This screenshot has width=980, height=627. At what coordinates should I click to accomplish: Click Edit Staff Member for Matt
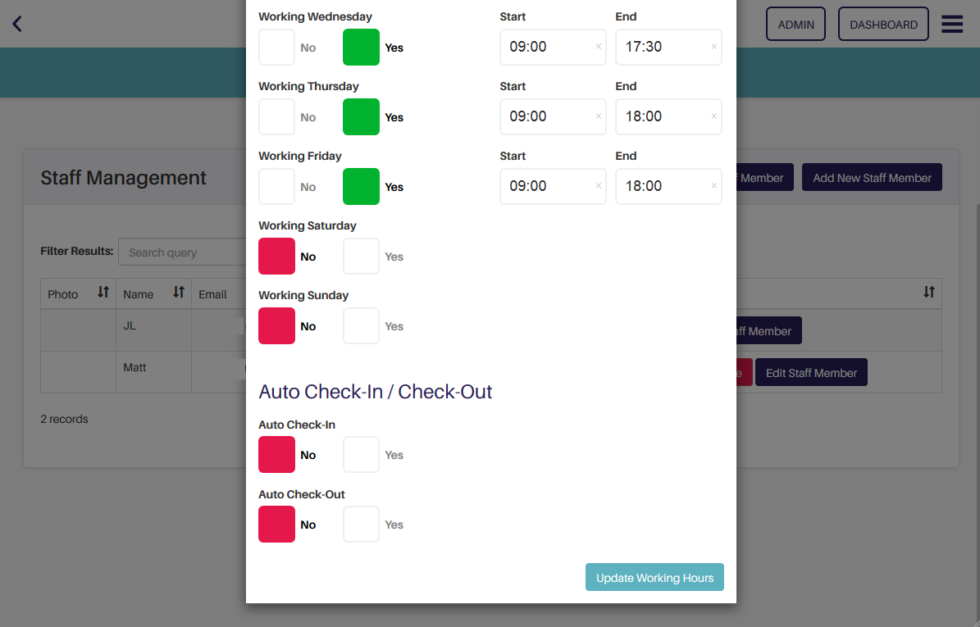[811, 371]
